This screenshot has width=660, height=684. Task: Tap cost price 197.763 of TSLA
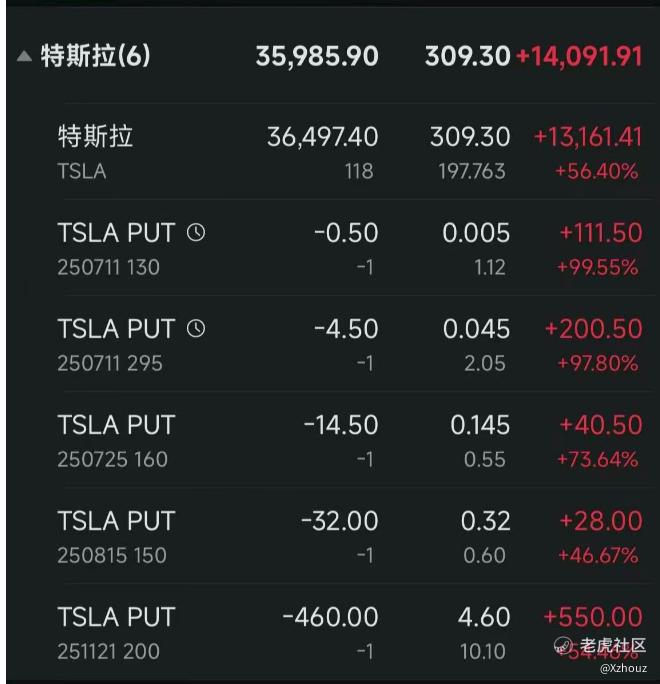point(472,171)
